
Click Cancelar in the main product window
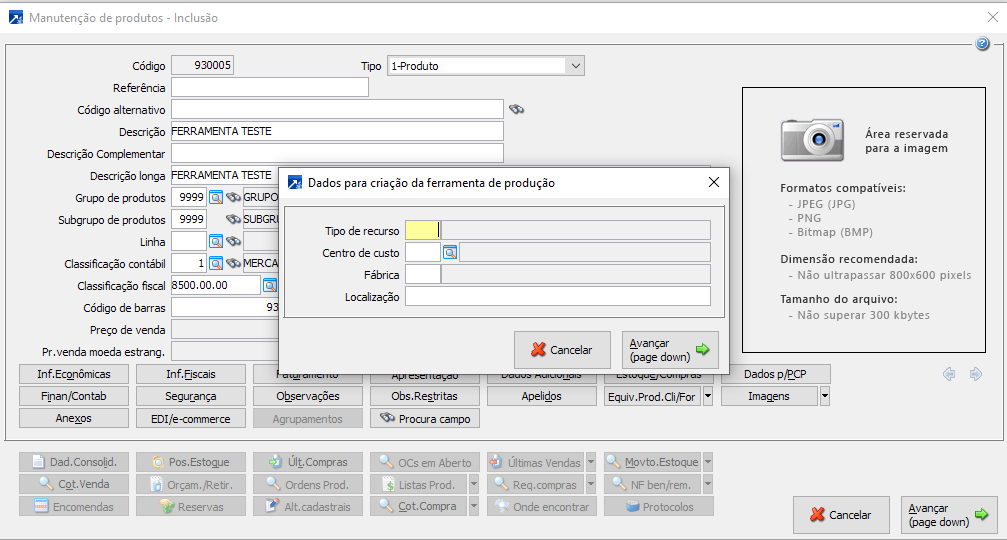pos(841,515)
